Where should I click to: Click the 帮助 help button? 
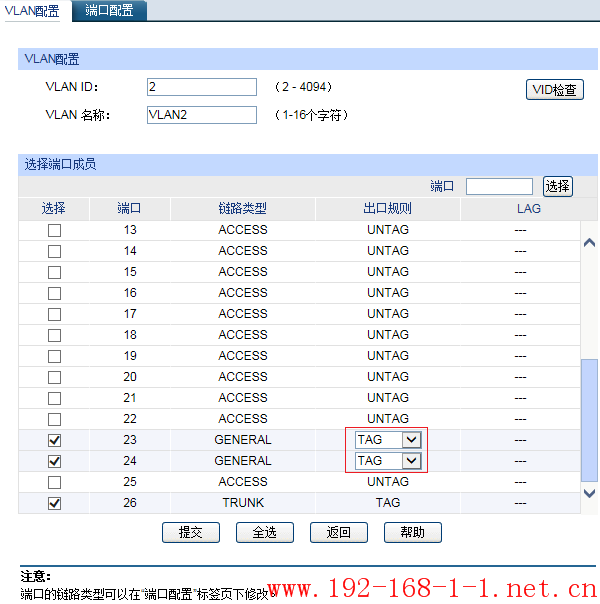coord(413,532)
